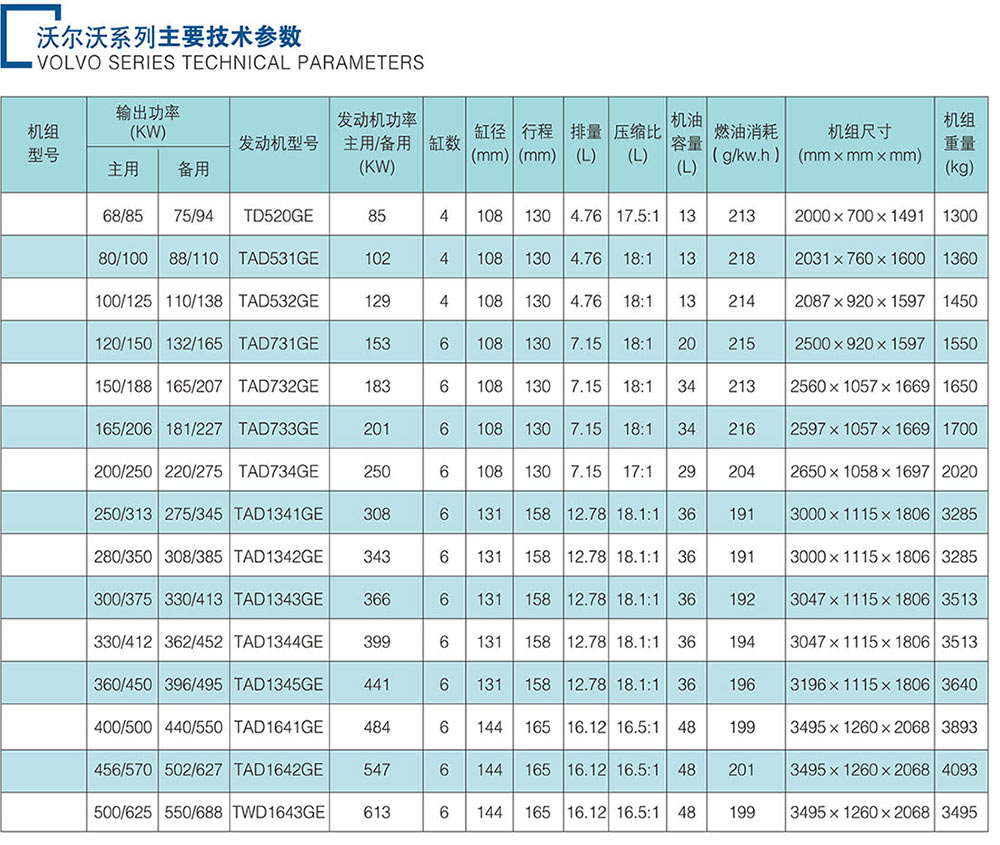Select the 400/500 prime output value
This screenshot has height=845, width=1000.
[x=123, y=728]
